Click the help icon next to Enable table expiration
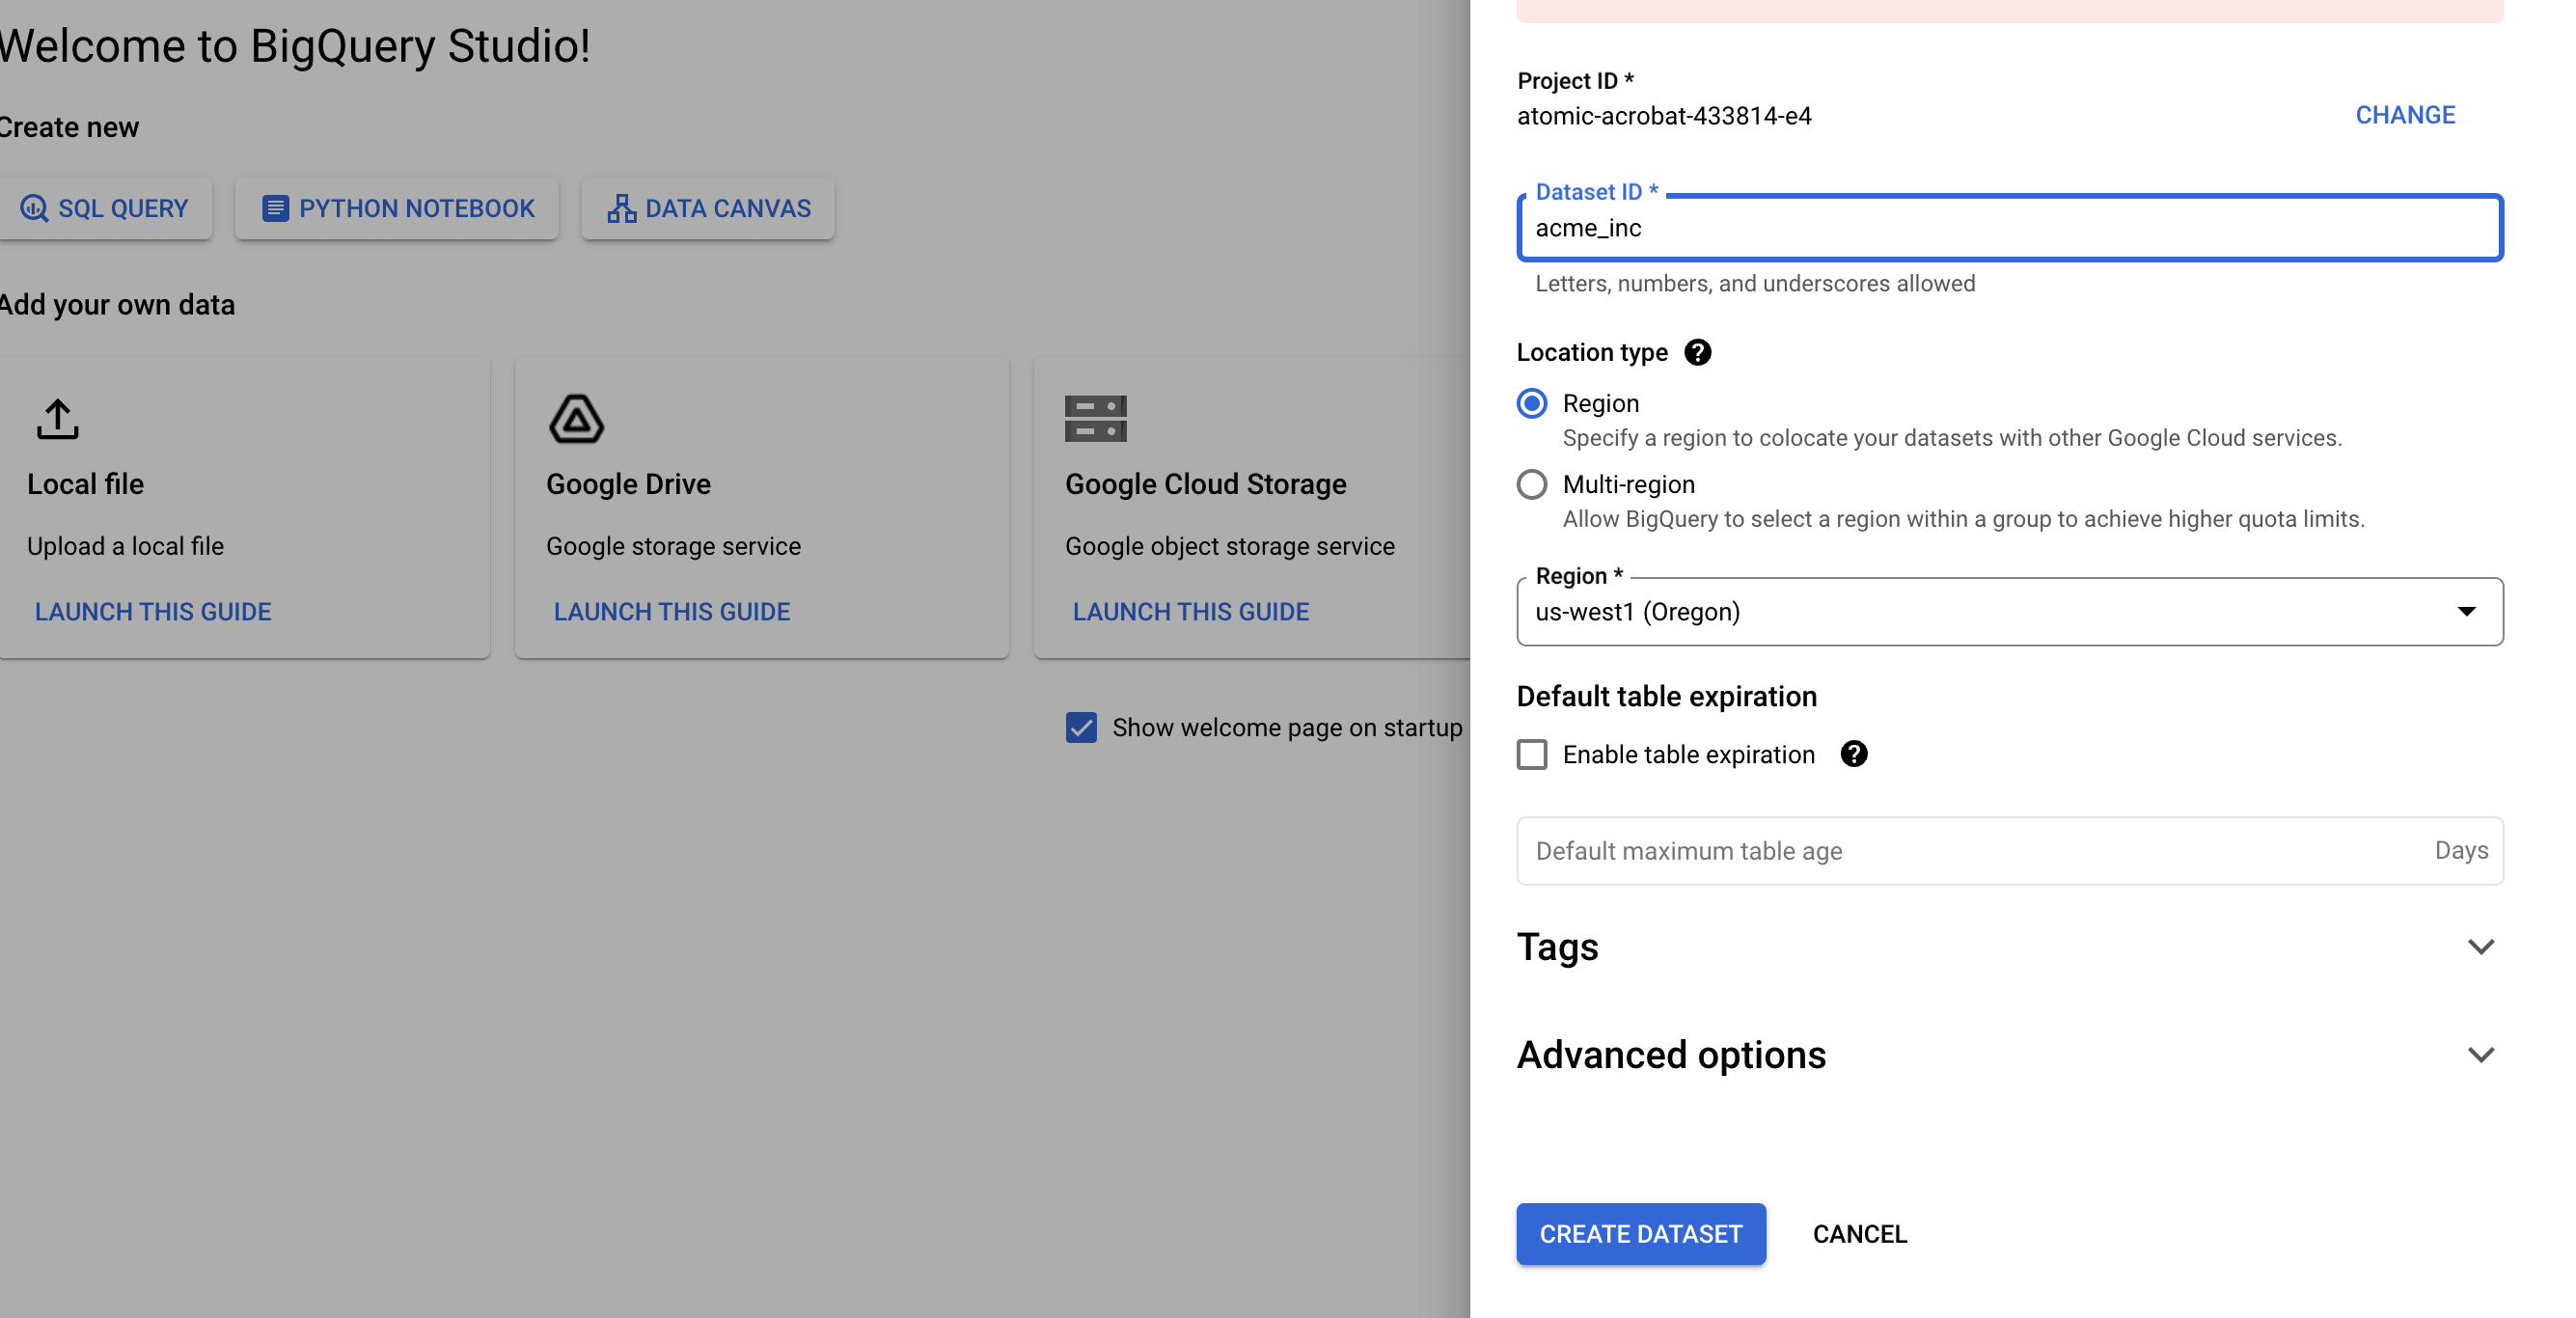 pos(1853,754)
